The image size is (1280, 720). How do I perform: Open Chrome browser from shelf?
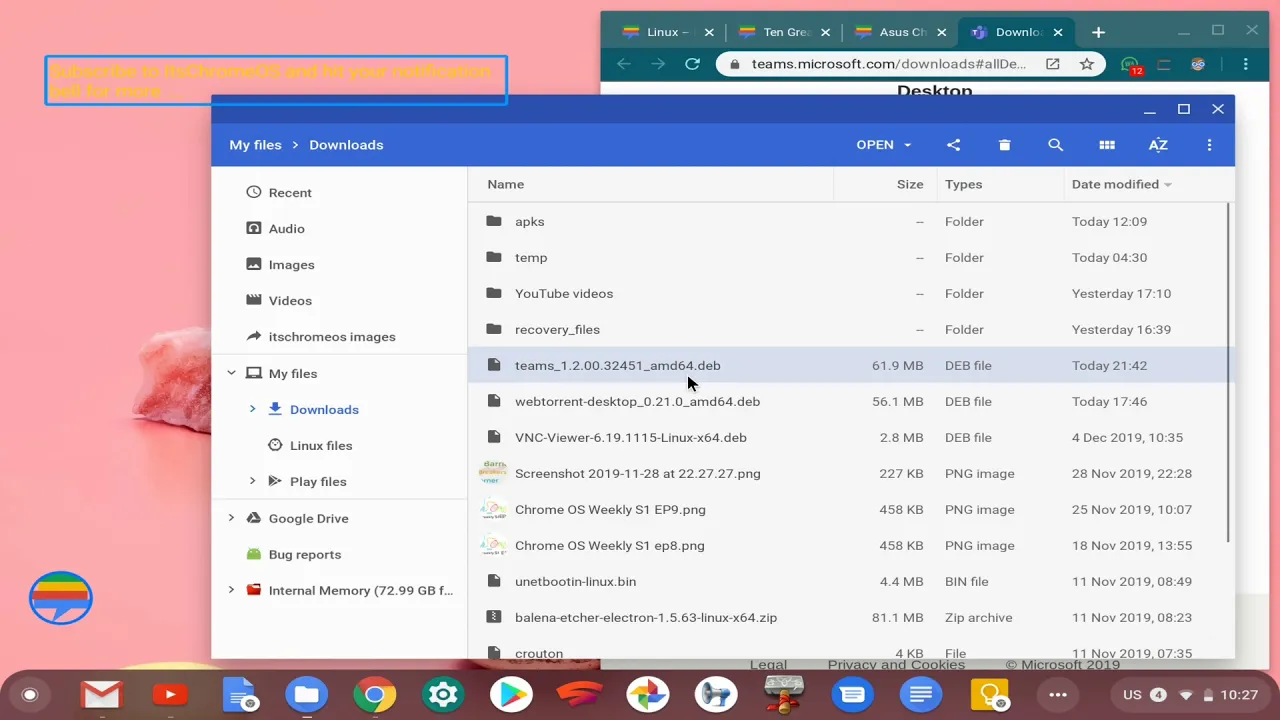374,694
